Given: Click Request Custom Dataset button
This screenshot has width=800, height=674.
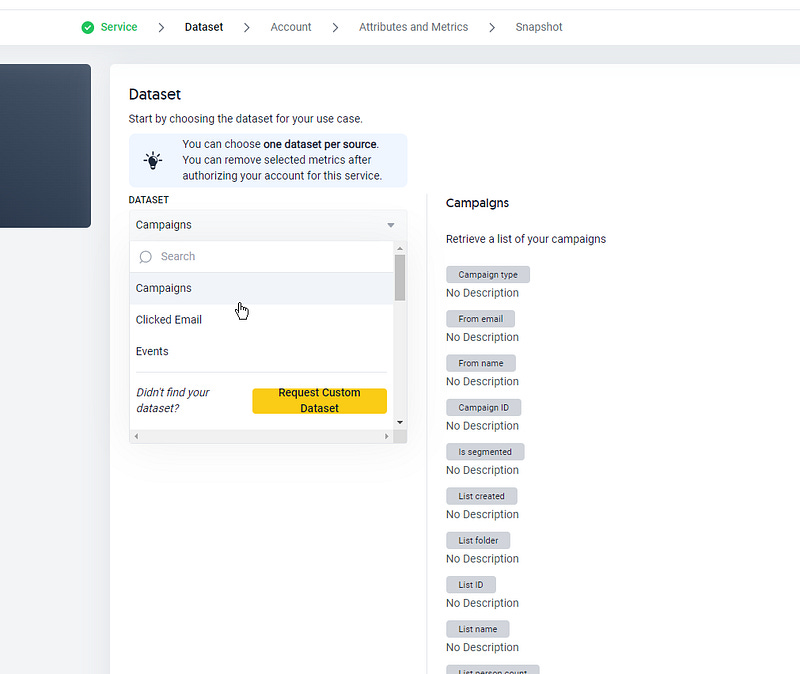Looking at the screenshot, I should pos(319,401).
